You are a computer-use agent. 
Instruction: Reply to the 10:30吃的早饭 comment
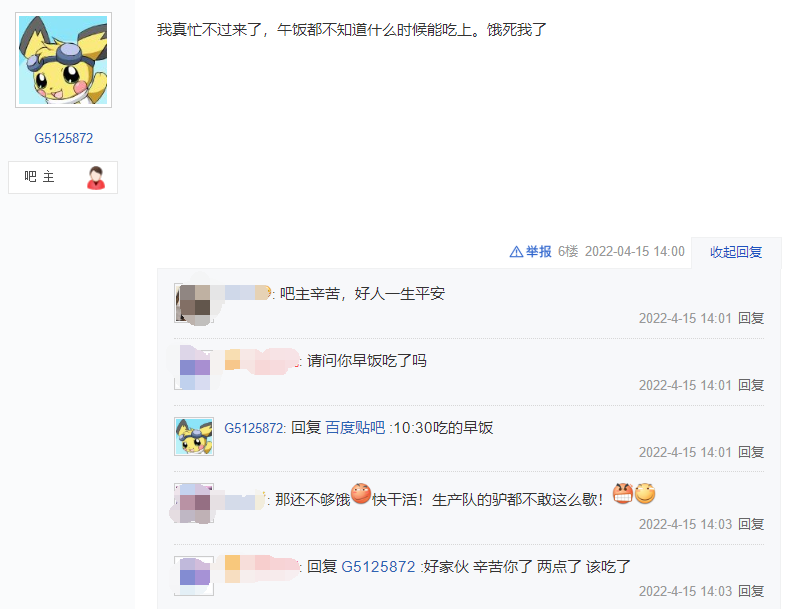pos(751,452)
